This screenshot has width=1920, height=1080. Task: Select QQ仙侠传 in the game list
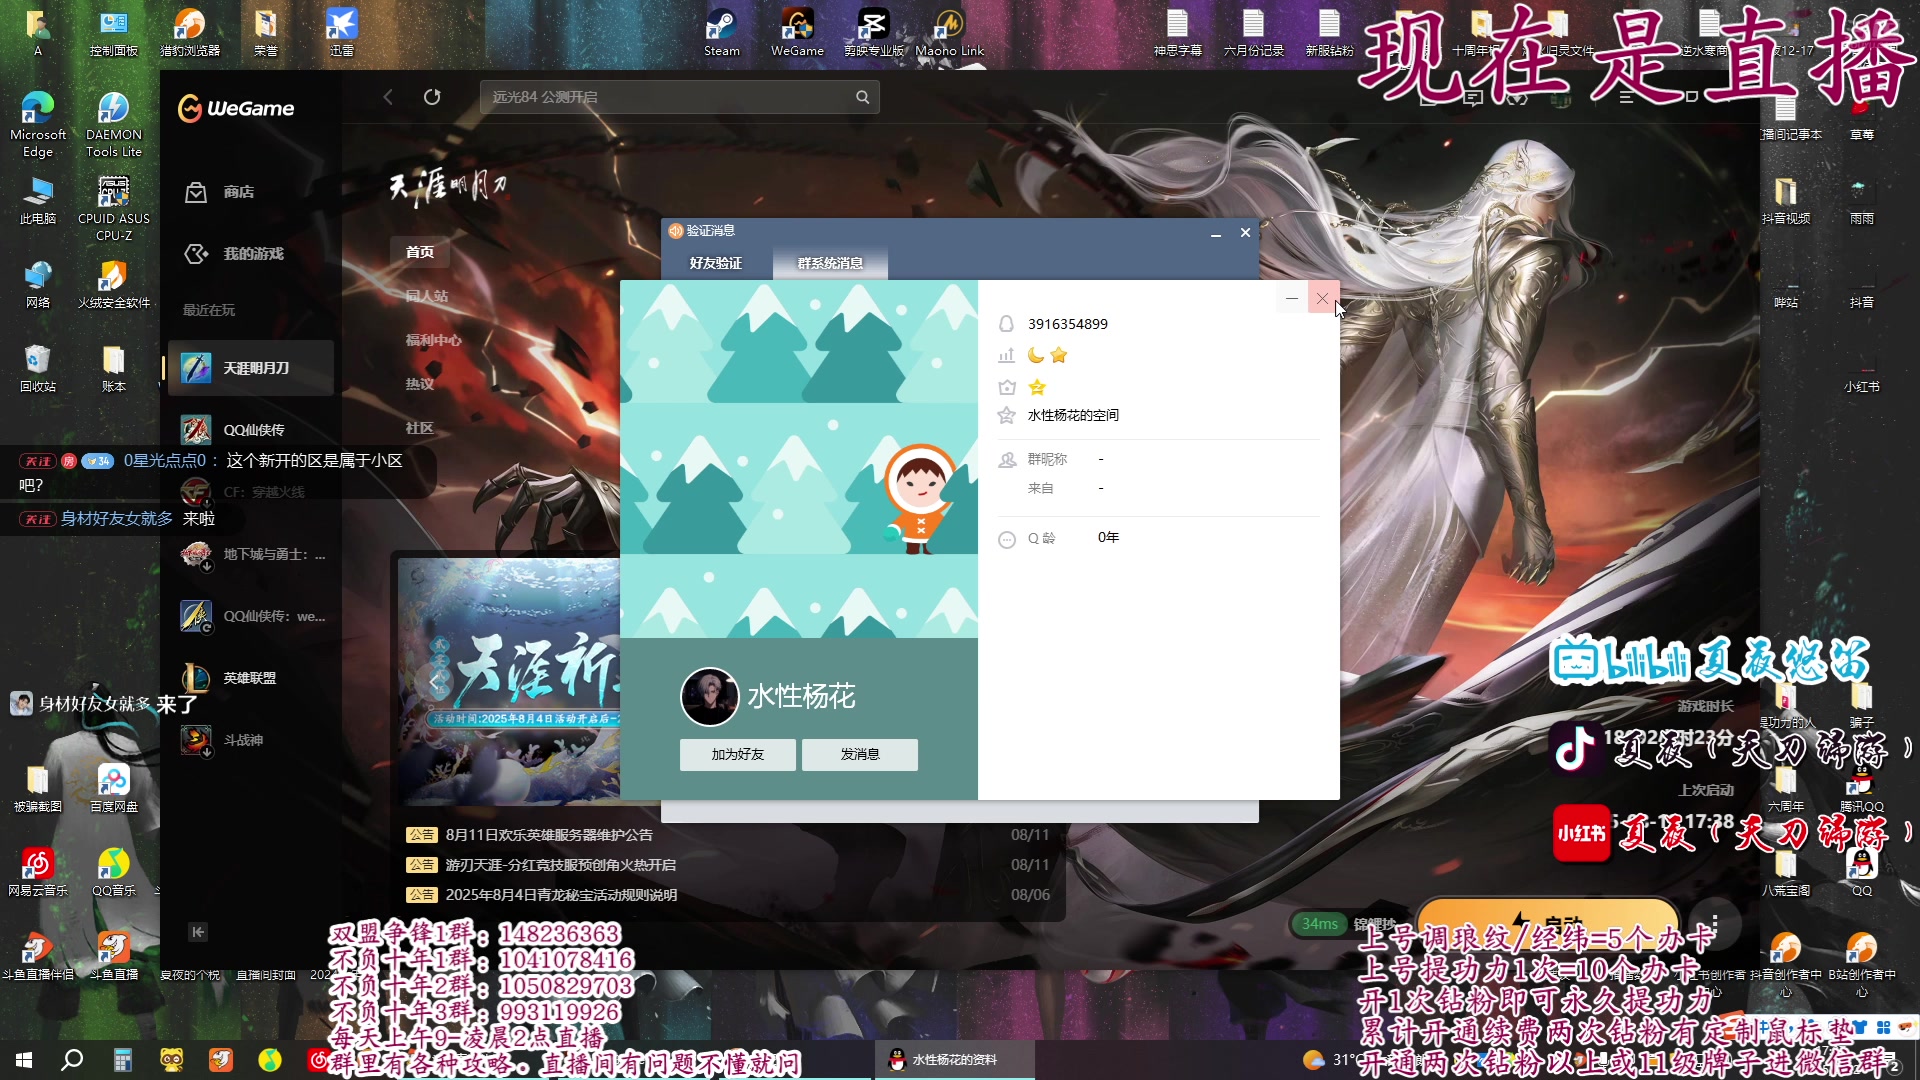[250, 430]
